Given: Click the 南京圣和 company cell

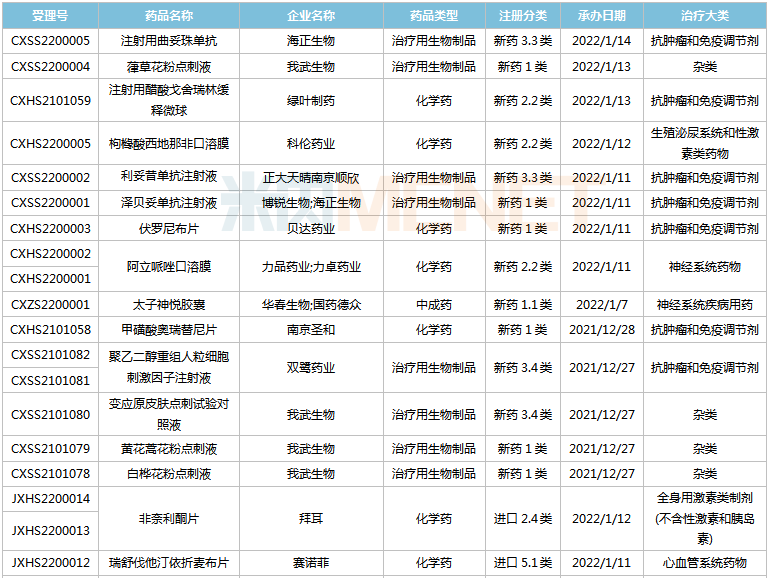Looking at the screenshot, I should point(311,330).
